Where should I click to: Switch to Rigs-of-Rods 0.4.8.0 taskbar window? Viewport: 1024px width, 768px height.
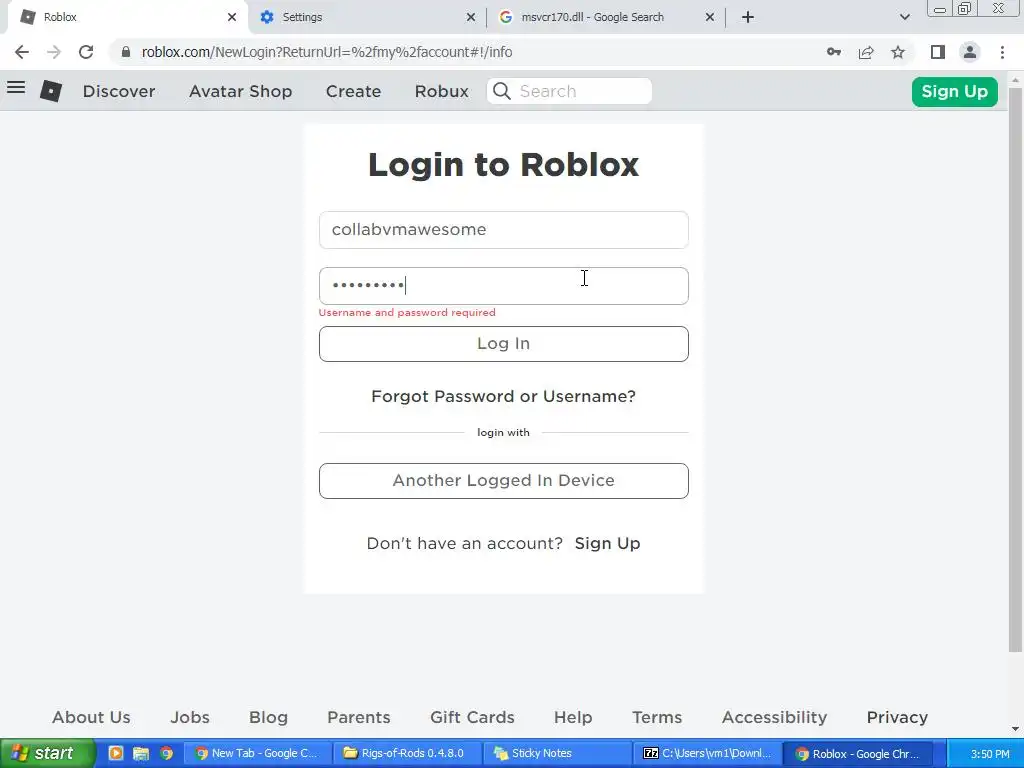[407, 754]
